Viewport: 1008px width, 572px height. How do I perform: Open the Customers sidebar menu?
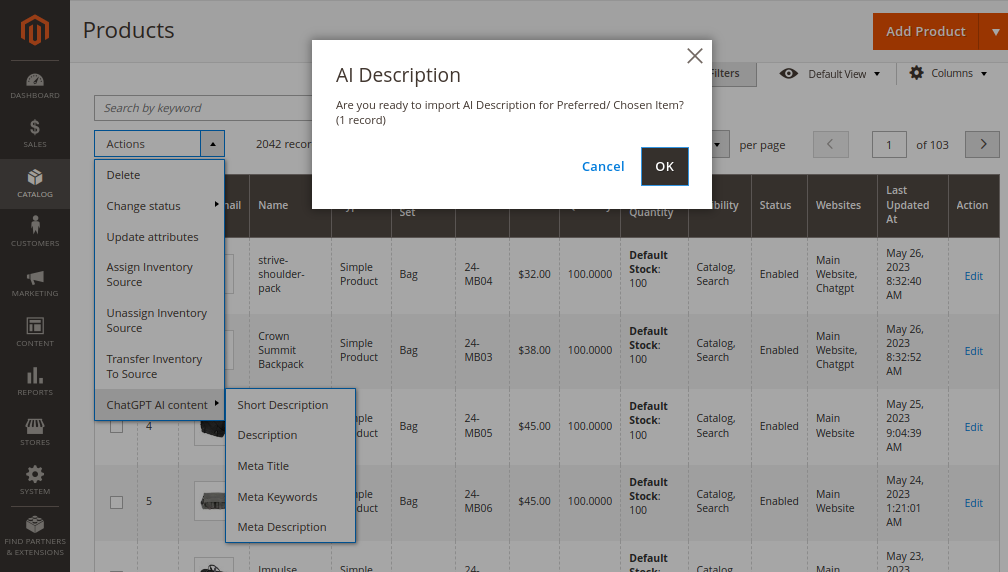click(x=35, y=233)
